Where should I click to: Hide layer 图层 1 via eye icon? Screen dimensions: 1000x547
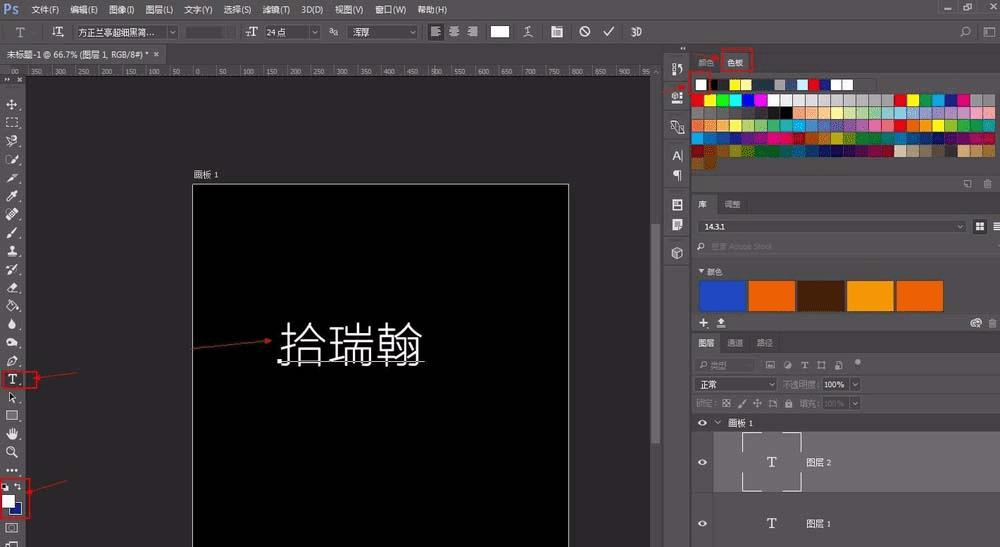702,523
